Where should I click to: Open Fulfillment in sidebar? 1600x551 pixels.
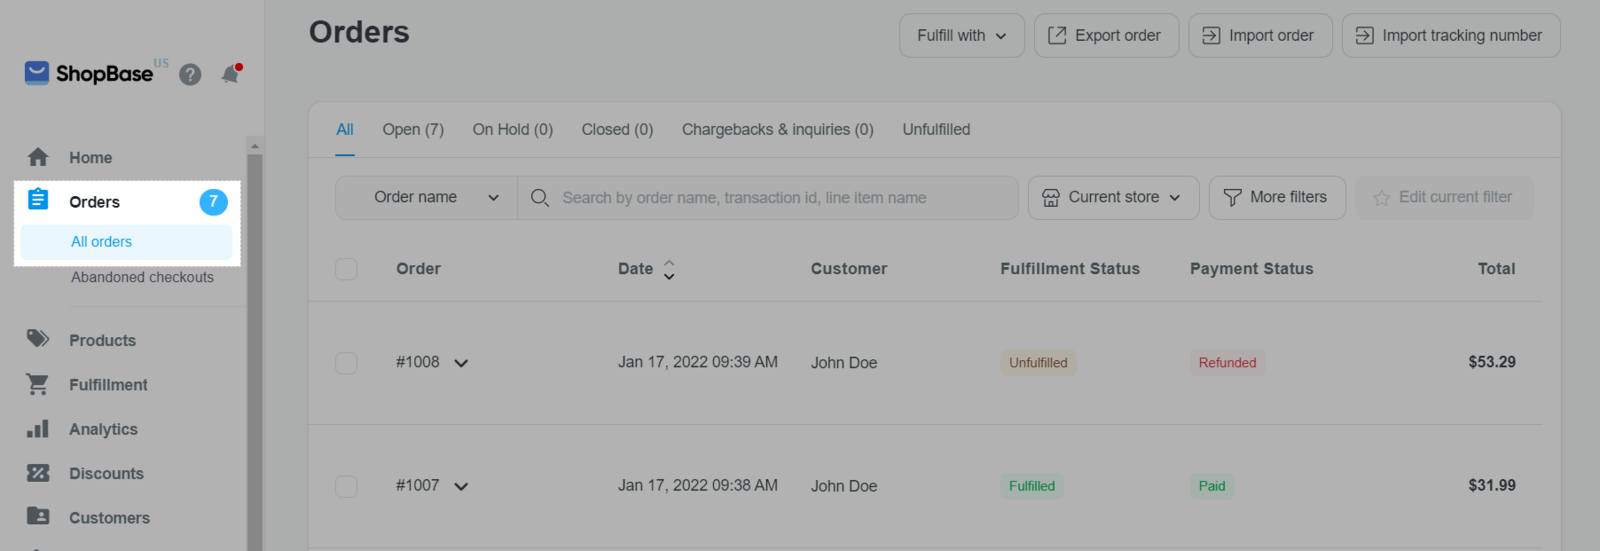point(108,385)
